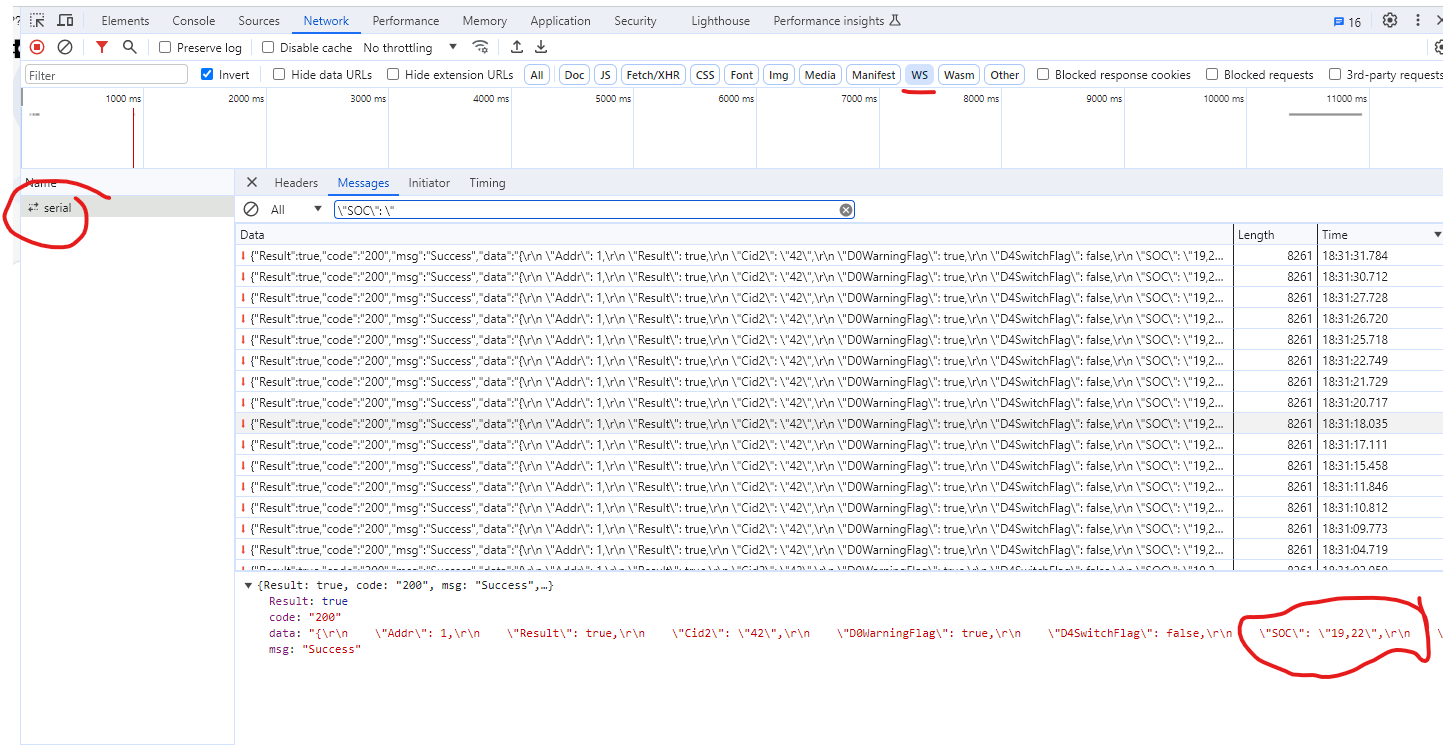The width and height of the screenshot is (1443, 745).
Task: Toggle the device toolbar icon
Action: click(65, 20)
